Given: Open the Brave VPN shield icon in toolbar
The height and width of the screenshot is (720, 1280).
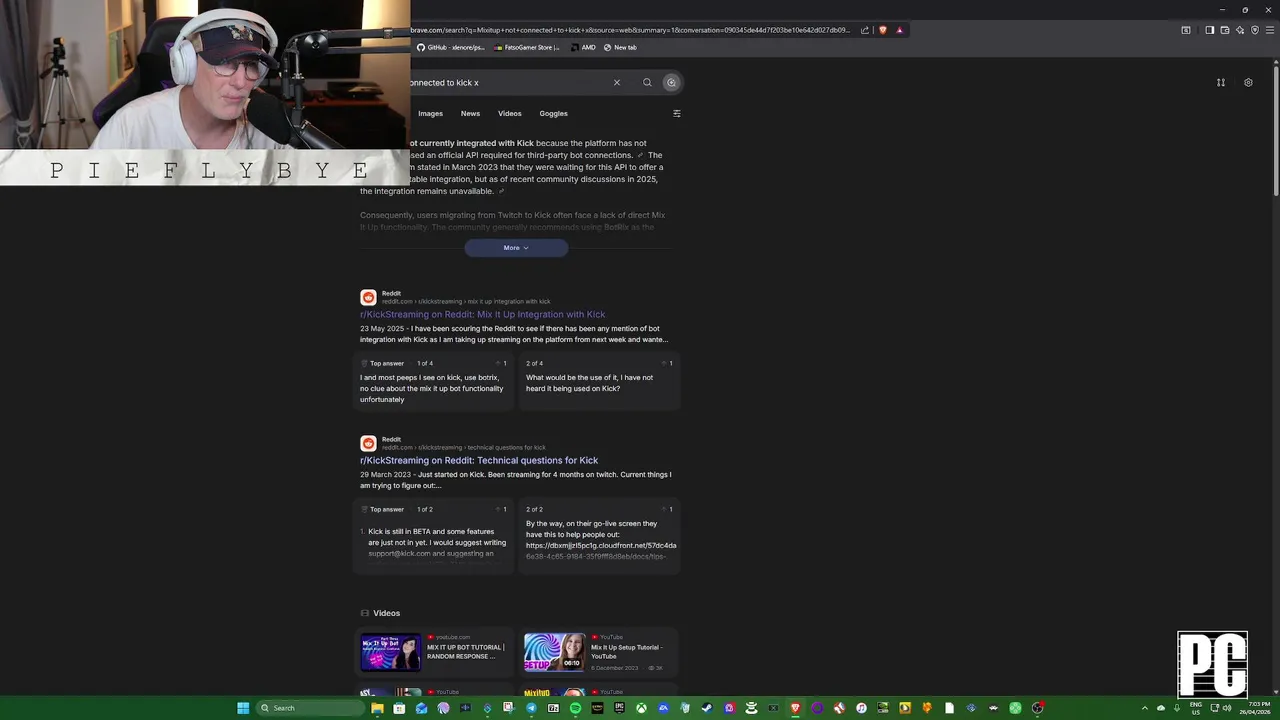Looking at the screenshot, I should tap(1255, 30).
